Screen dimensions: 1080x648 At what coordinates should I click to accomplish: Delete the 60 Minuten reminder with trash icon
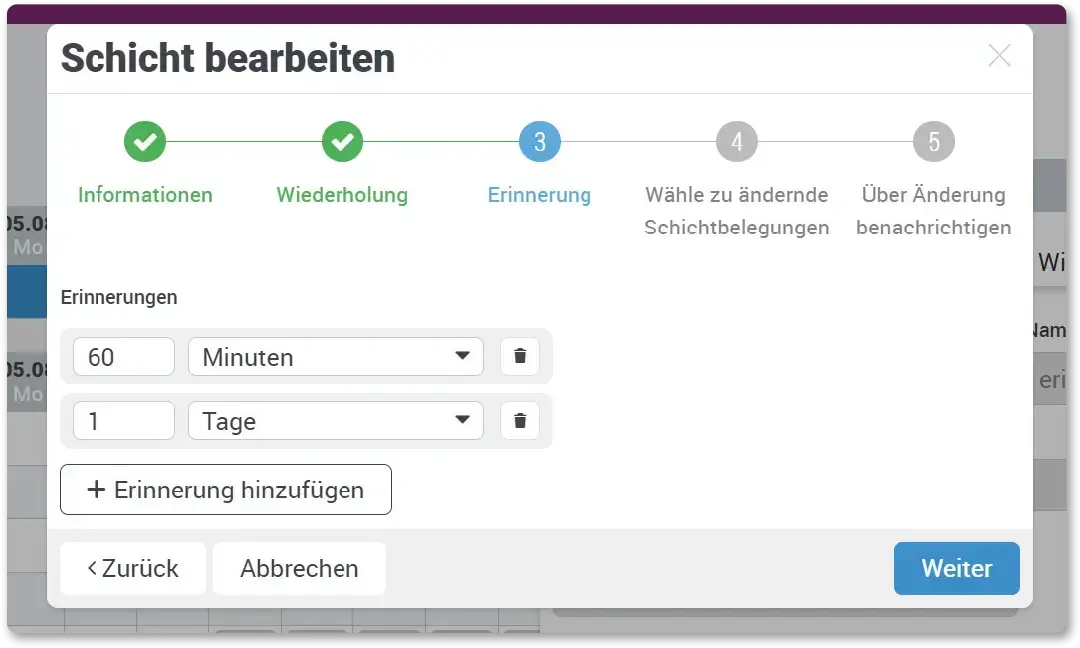pyautogui.click(x=520, y=357)
